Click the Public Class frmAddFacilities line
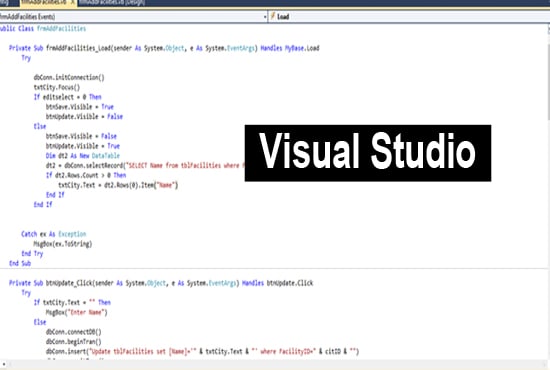This screenshot has height=370, width=550. pos(43,28)
